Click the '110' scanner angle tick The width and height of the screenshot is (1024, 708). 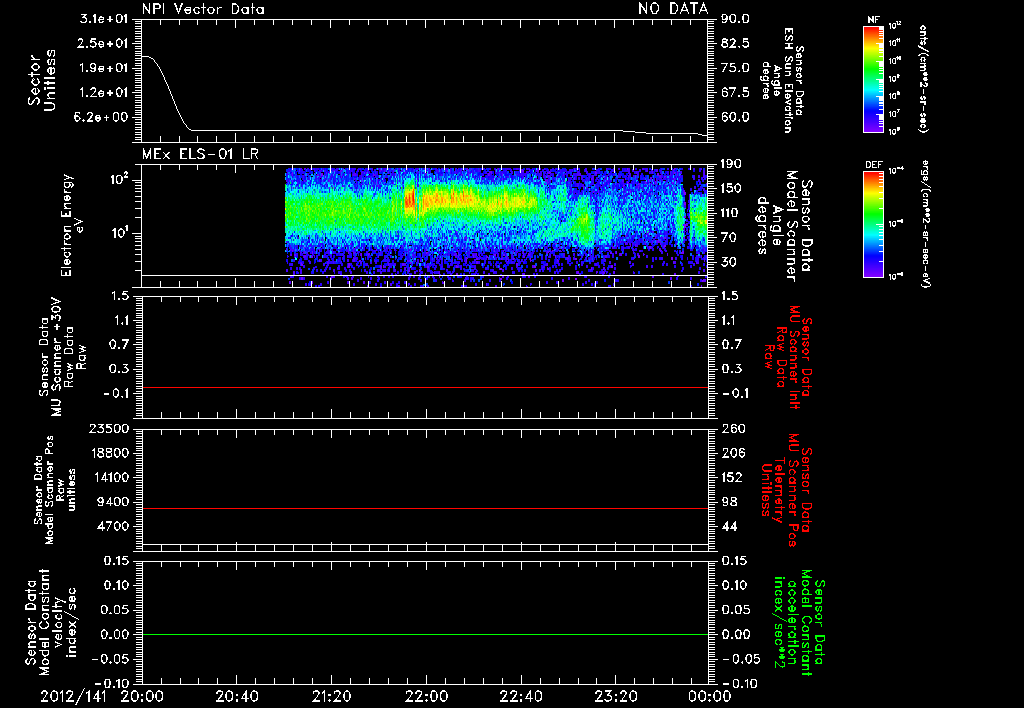733,213
